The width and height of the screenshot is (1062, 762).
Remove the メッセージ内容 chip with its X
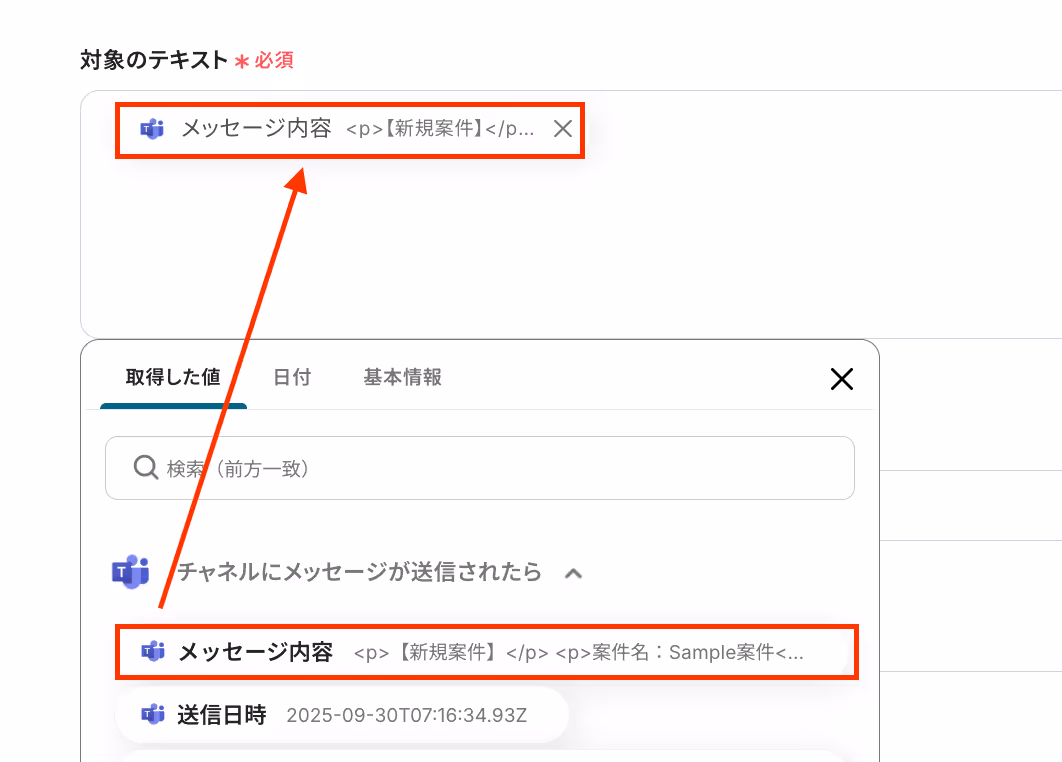(x=562, y=129)
